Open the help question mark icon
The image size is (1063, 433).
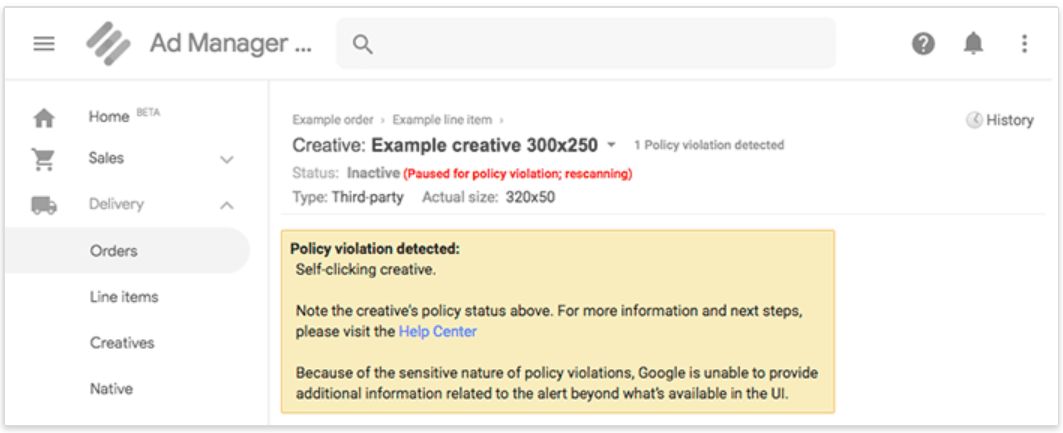(923, 44)
